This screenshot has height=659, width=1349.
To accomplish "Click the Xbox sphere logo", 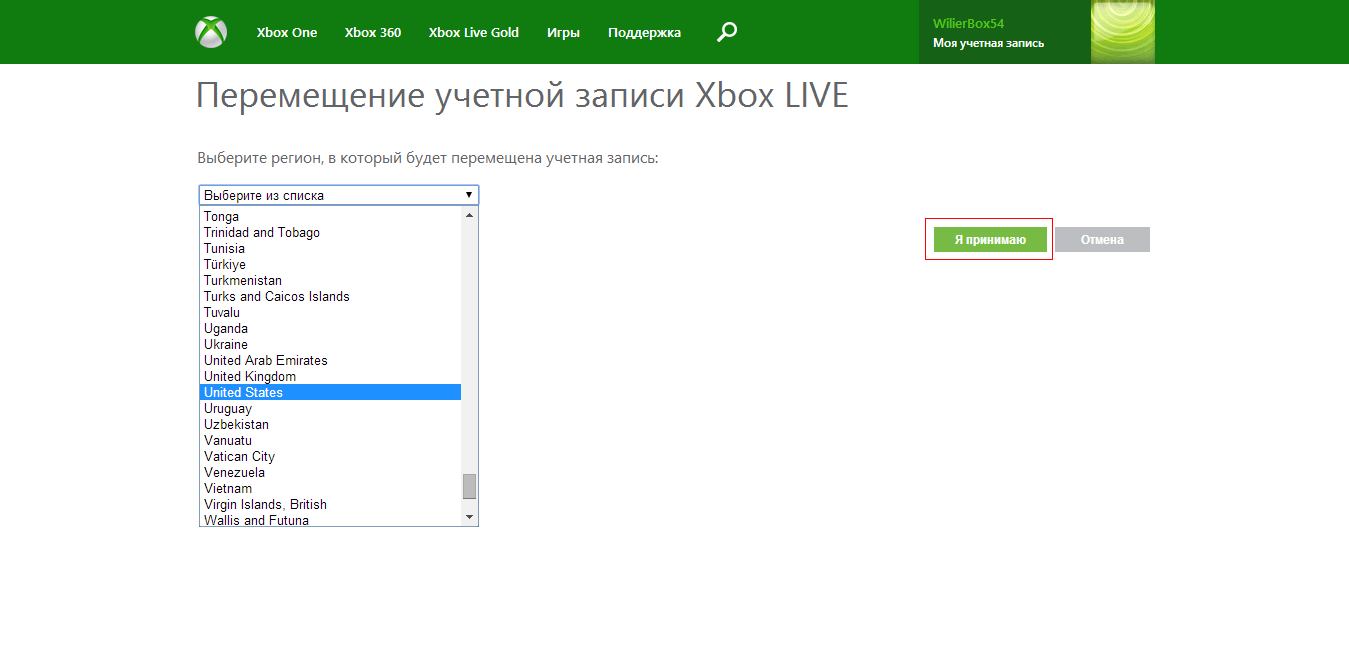I will coord(211,32).
